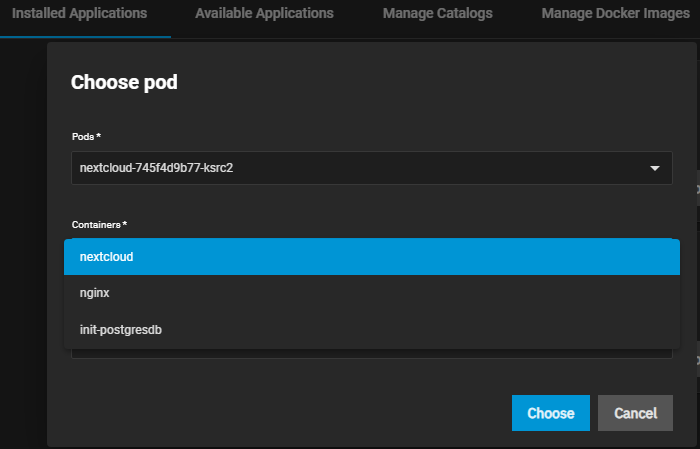Screen dimensions: 700x449
Task: Click the blue underline beneath Installed Applications
Action: (85, 37)
